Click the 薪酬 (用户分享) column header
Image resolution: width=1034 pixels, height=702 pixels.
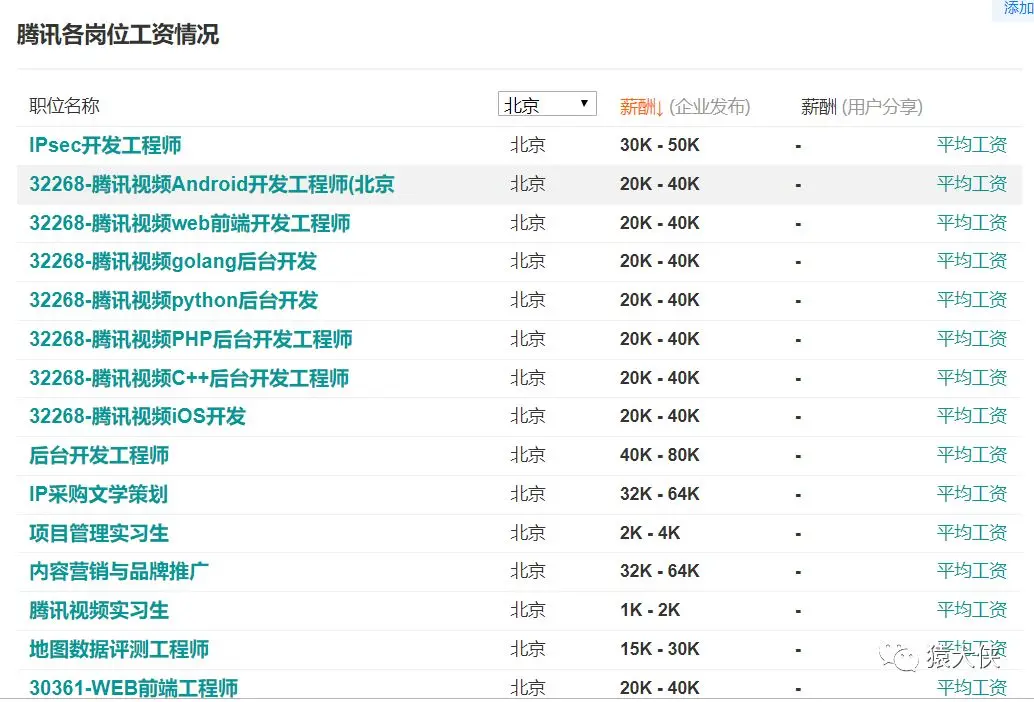point(861,106)
